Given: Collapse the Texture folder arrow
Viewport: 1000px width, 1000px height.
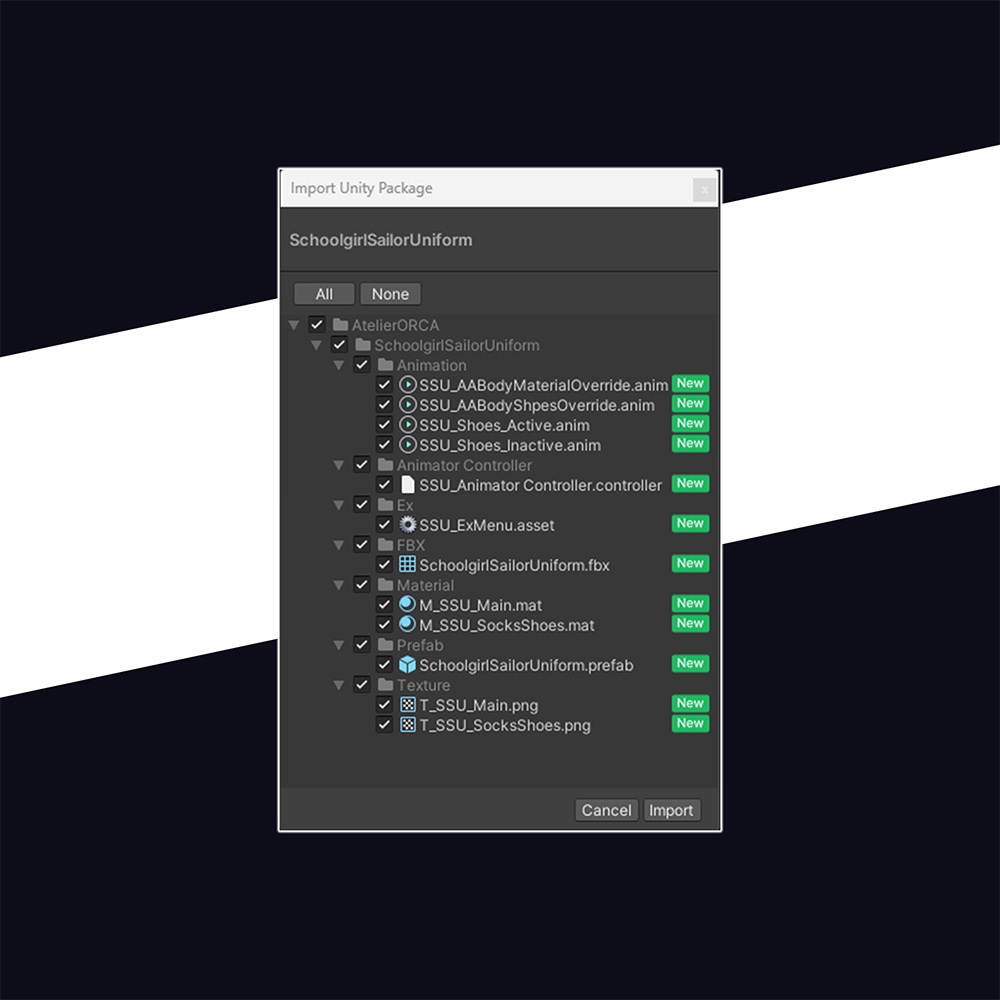Looking at the screenshot, I should pos(339,685).
